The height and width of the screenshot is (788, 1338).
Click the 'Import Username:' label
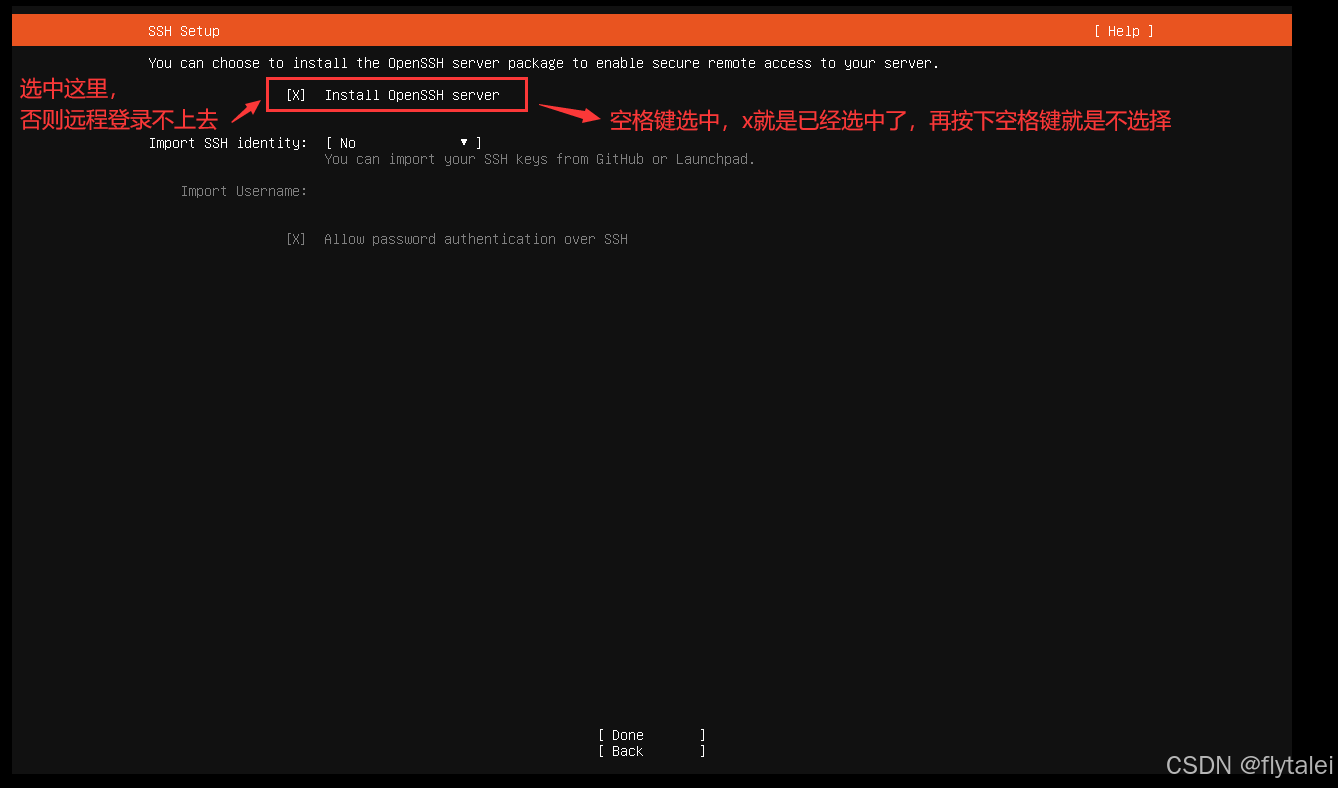click(244, 191)
